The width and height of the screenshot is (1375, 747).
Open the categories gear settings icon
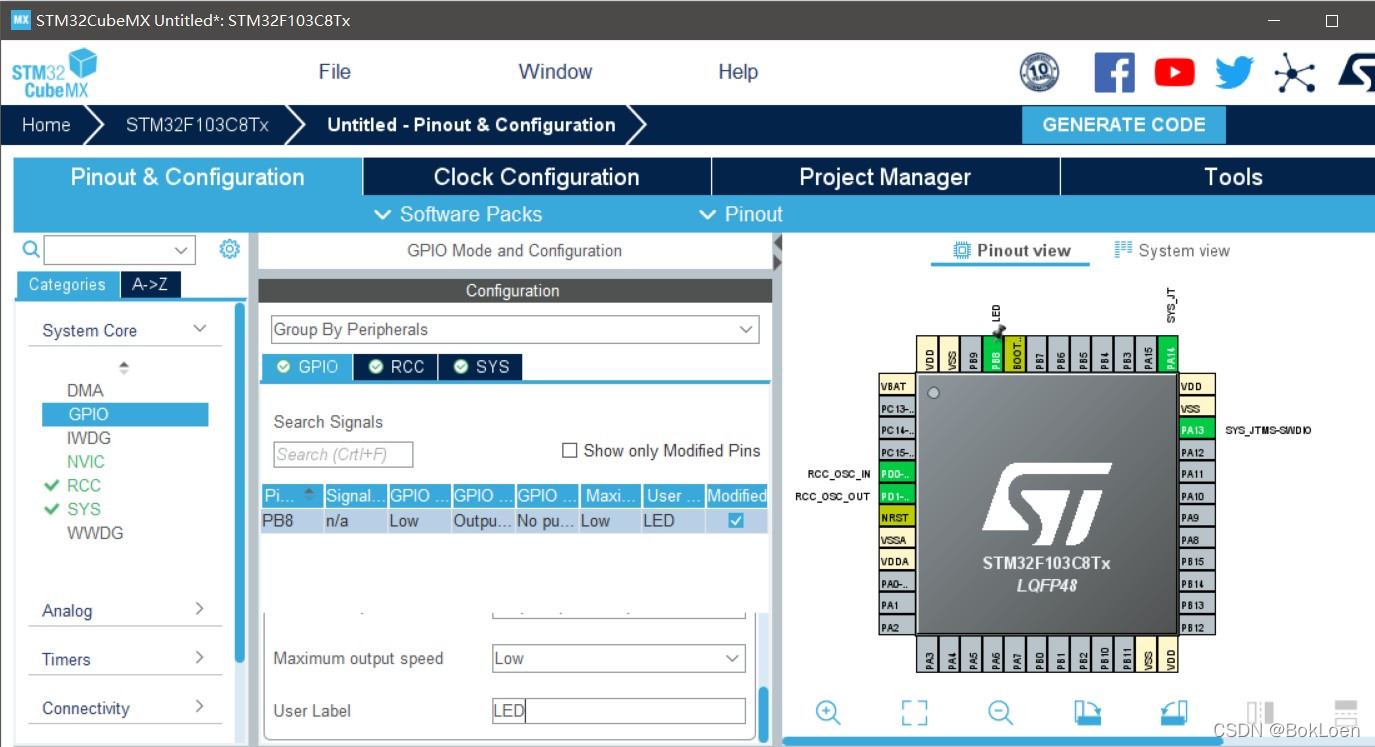(x=229, y=249)
